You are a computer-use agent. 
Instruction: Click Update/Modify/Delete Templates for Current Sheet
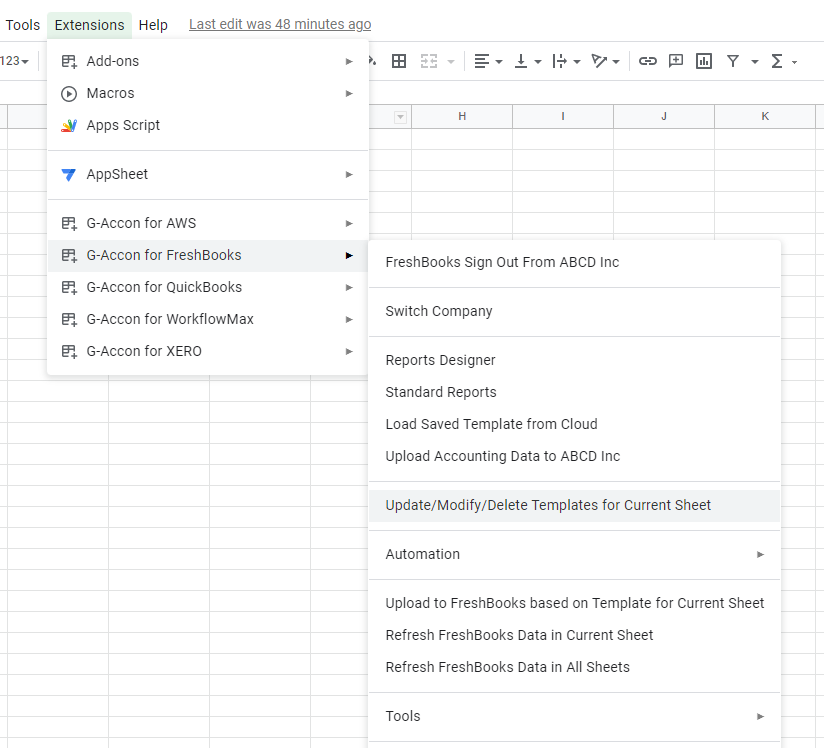coord(574,505)
